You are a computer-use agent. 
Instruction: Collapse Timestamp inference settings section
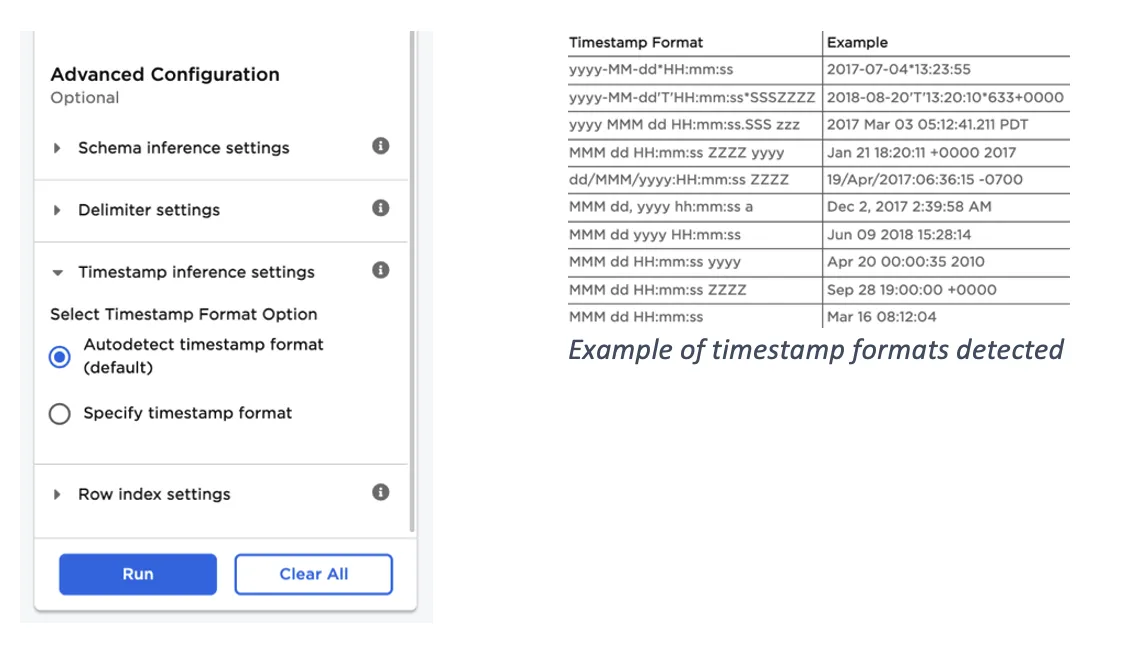(57, 273)
